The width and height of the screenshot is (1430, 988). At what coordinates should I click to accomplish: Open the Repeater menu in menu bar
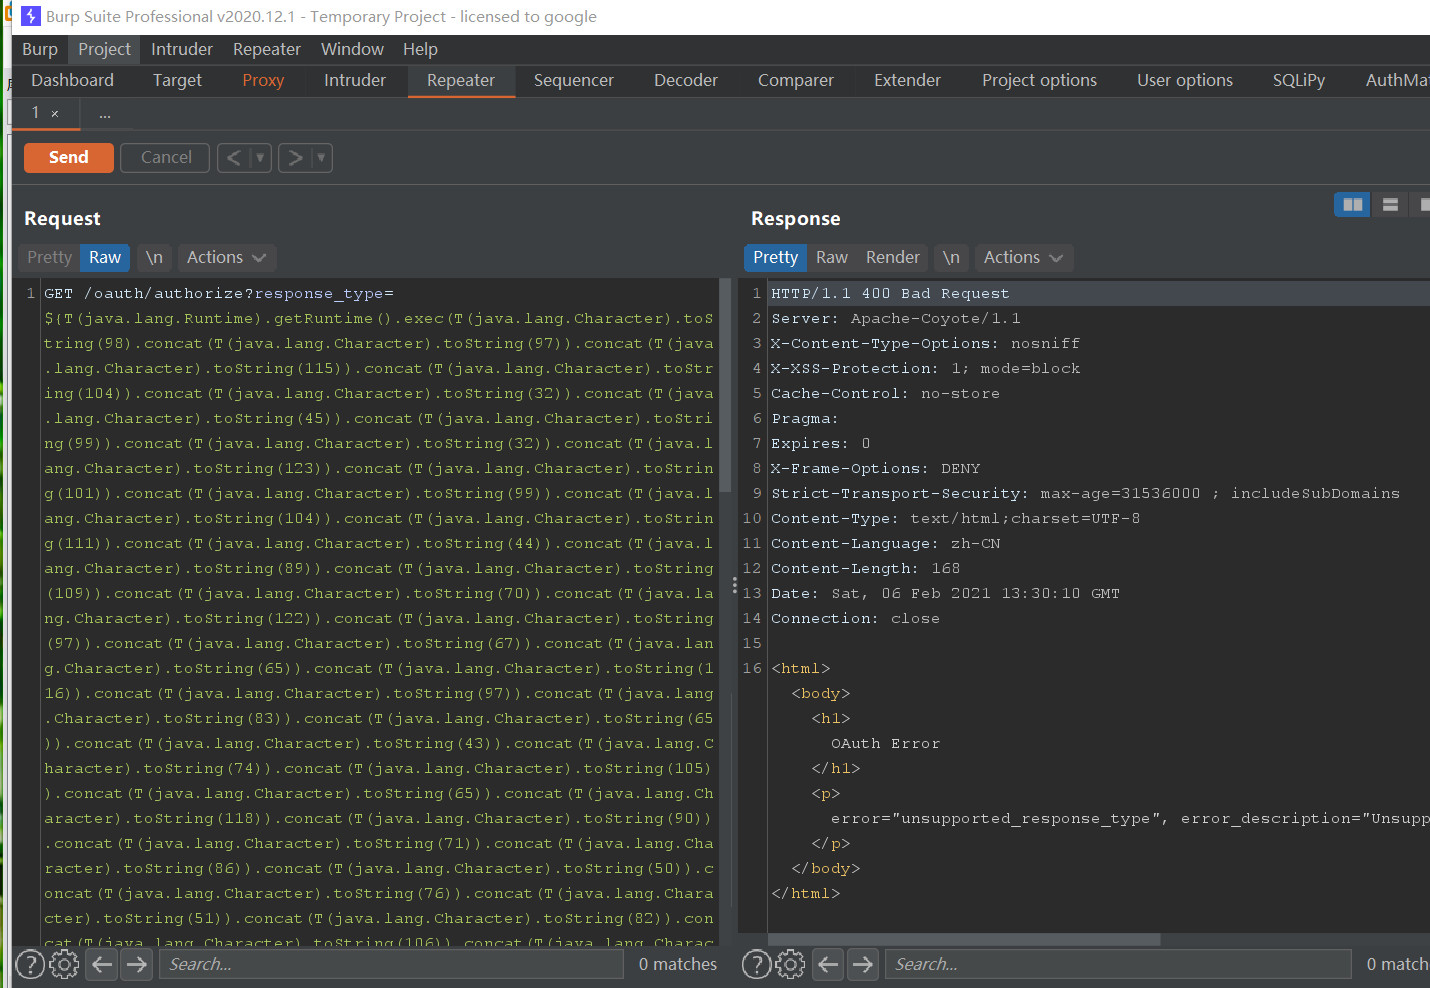(267, 49)
